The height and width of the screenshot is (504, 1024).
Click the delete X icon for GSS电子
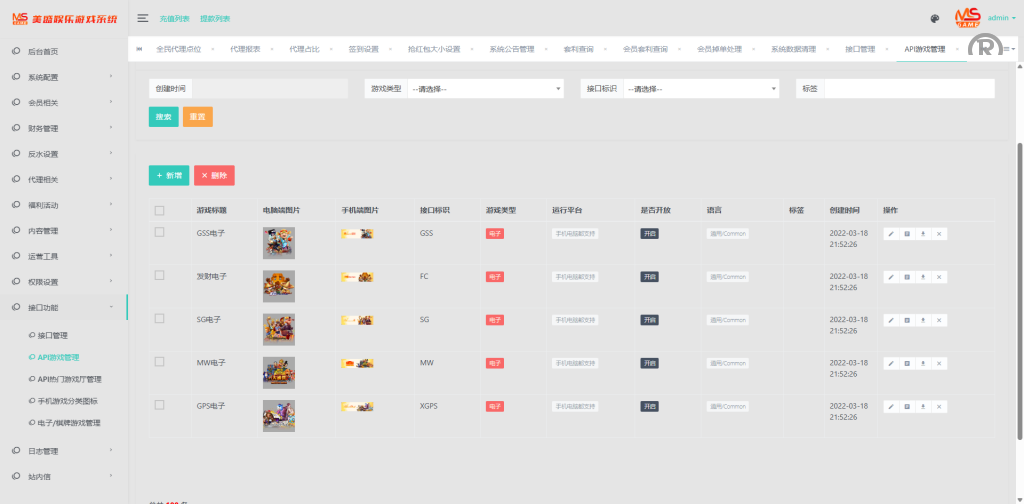[939, 234]
